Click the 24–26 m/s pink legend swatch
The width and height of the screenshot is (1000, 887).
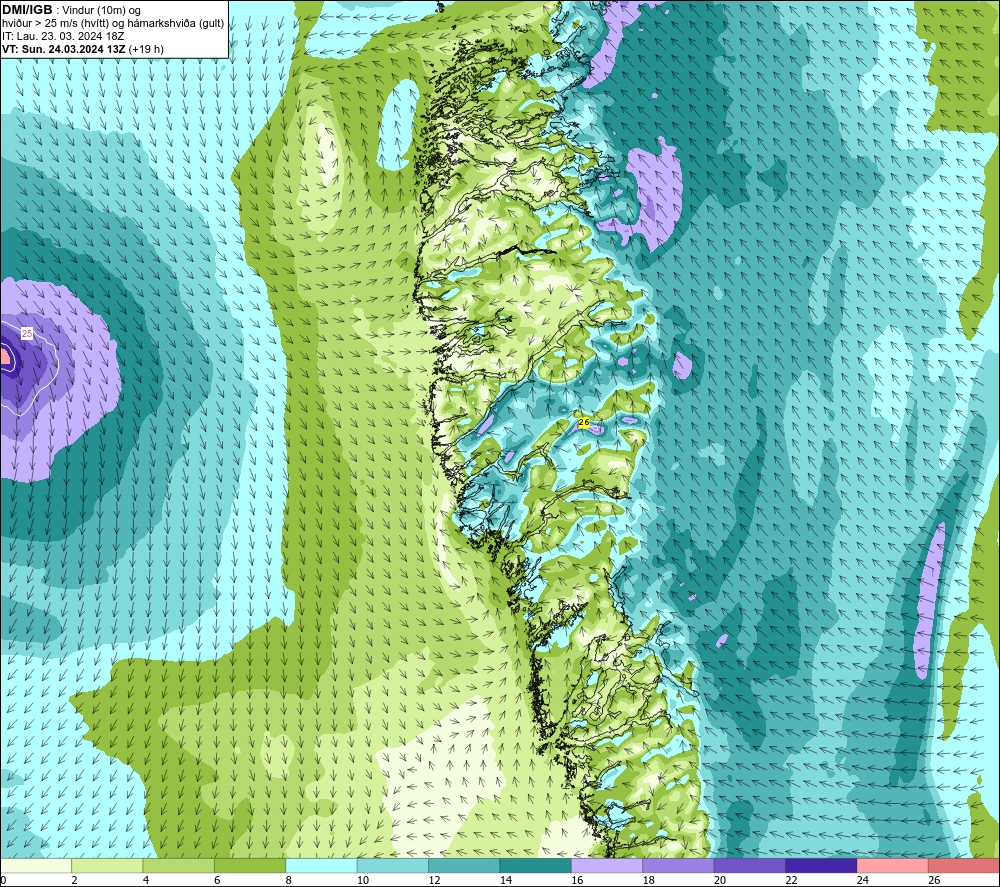[893, 866]
